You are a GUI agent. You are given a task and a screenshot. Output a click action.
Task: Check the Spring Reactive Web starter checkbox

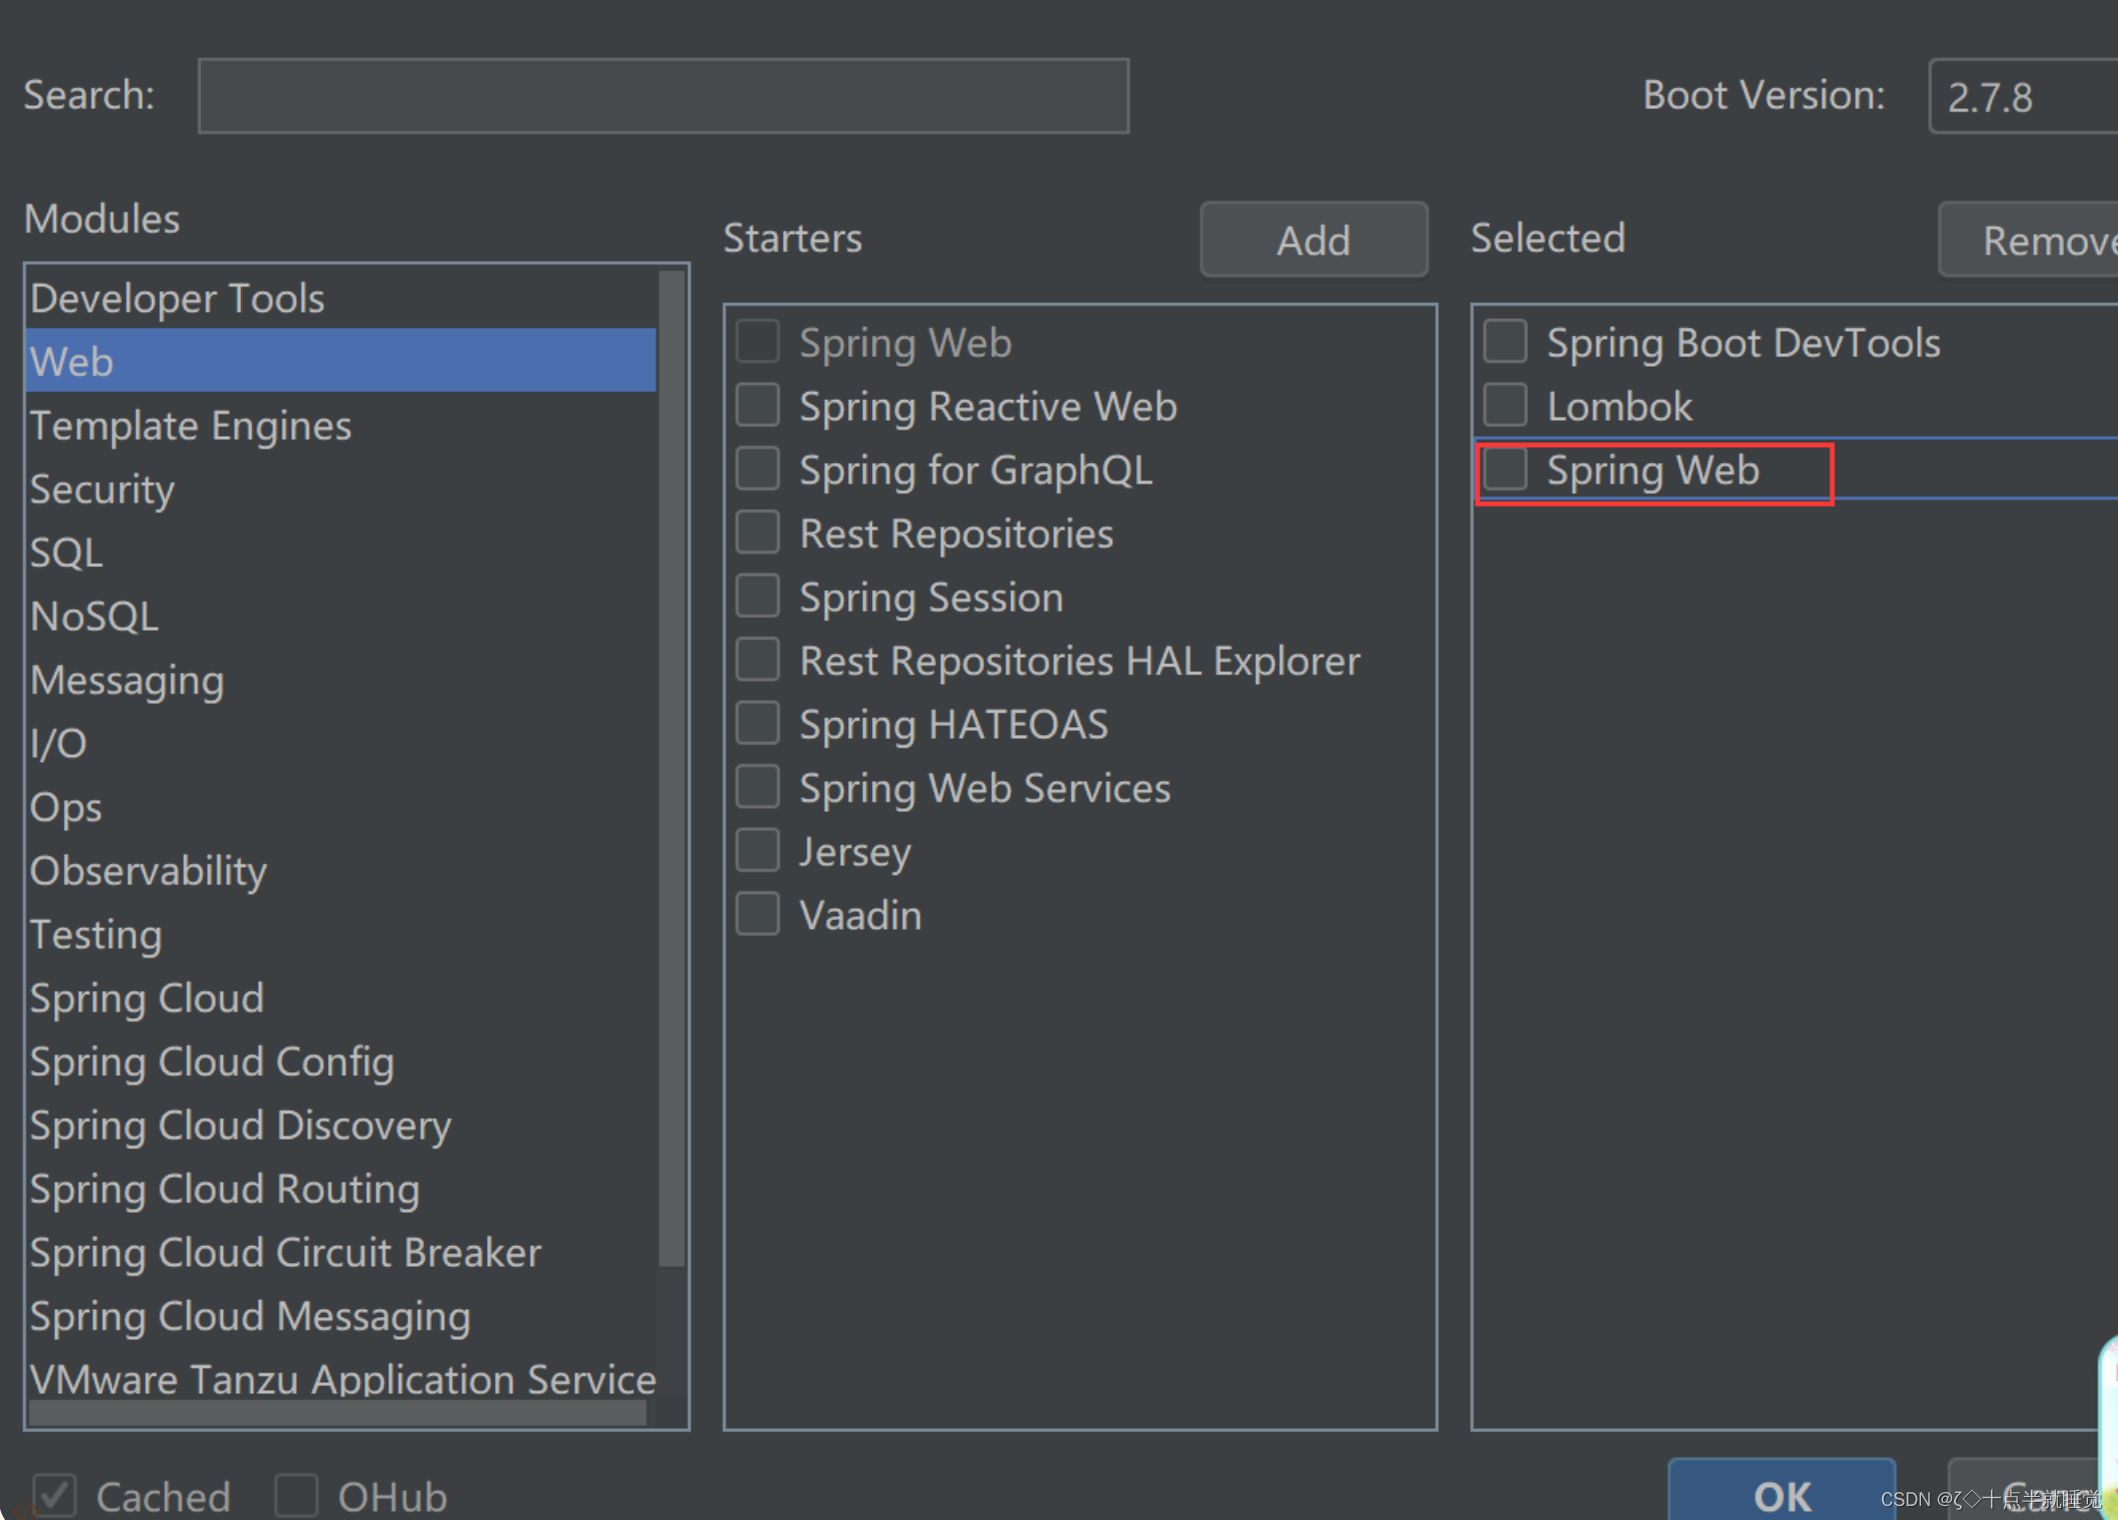[x=758, y=406]
